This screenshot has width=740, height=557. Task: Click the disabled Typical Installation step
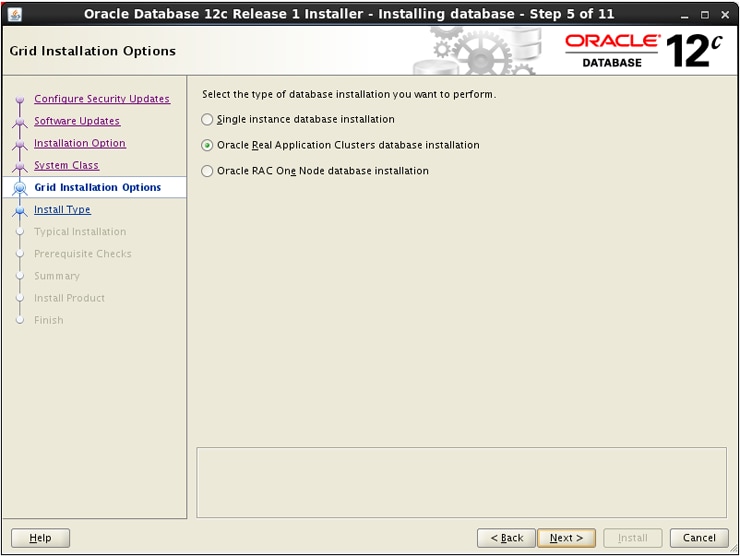pos(80,232)
